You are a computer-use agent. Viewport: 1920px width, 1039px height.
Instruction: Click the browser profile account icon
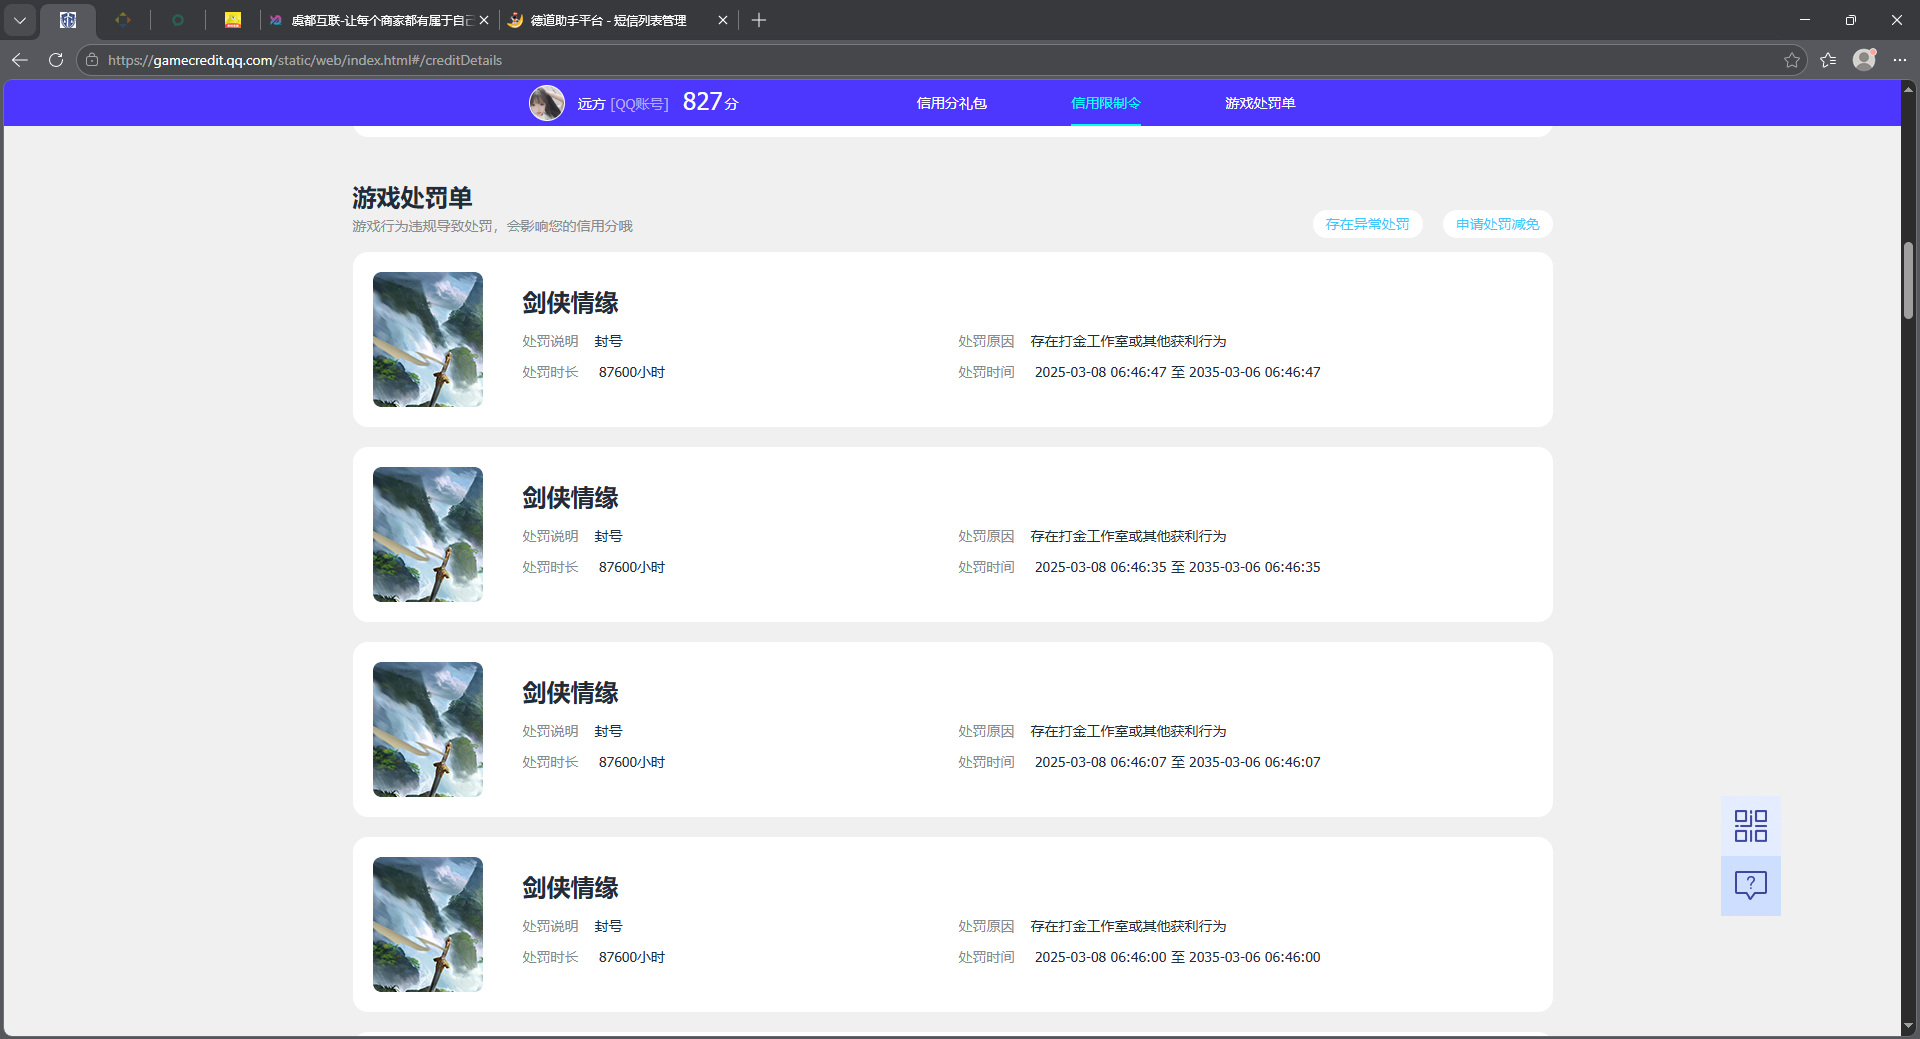1864,60
